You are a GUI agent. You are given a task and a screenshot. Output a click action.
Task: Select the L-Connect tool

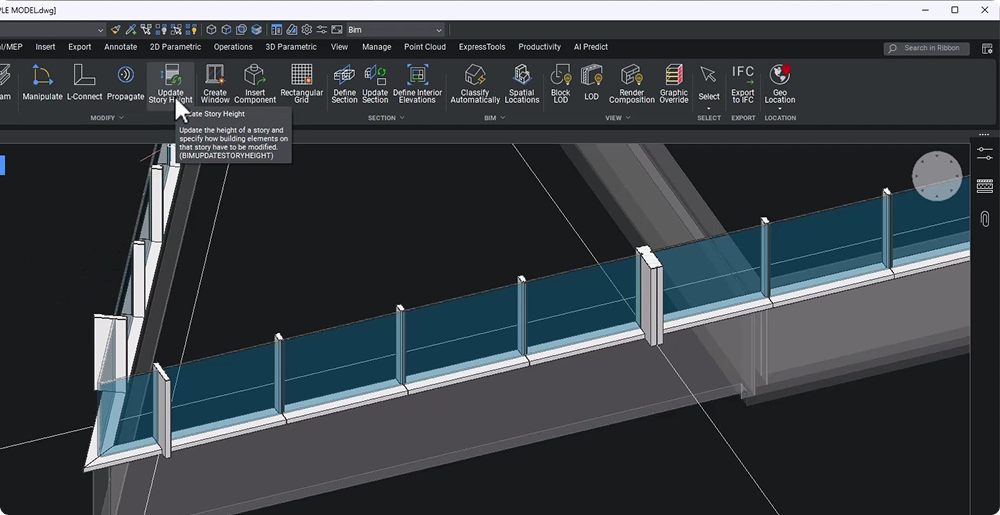[x=84, y=82]
